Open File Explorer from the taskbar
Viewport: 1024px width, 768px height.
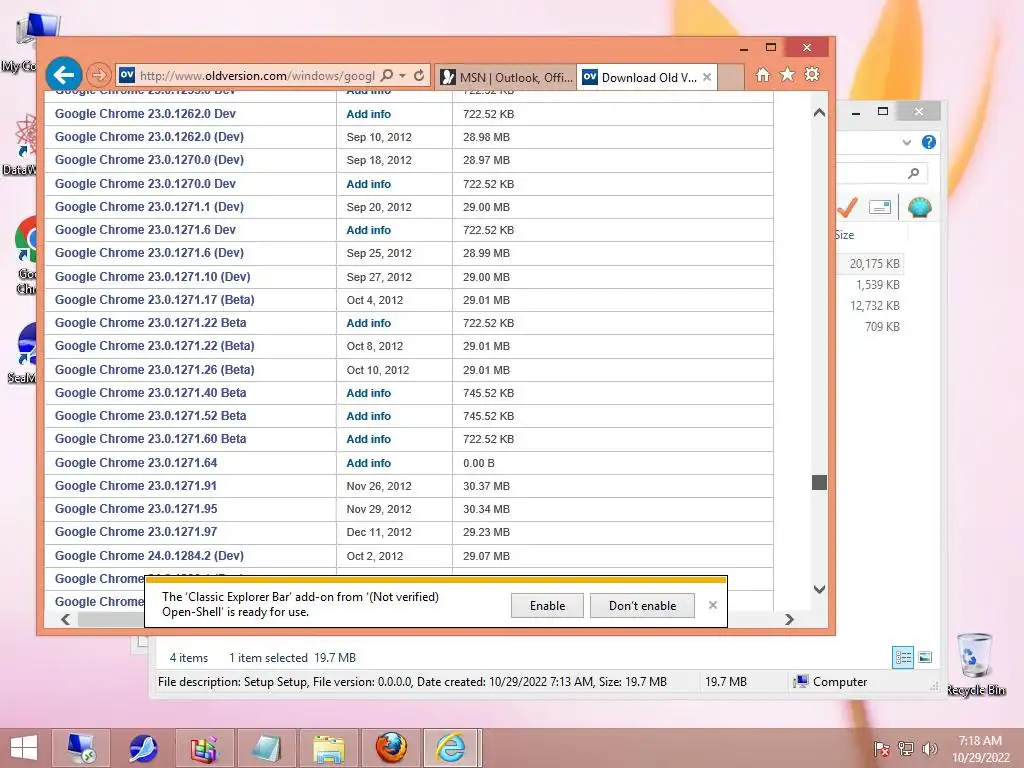(x=328, y=748)
